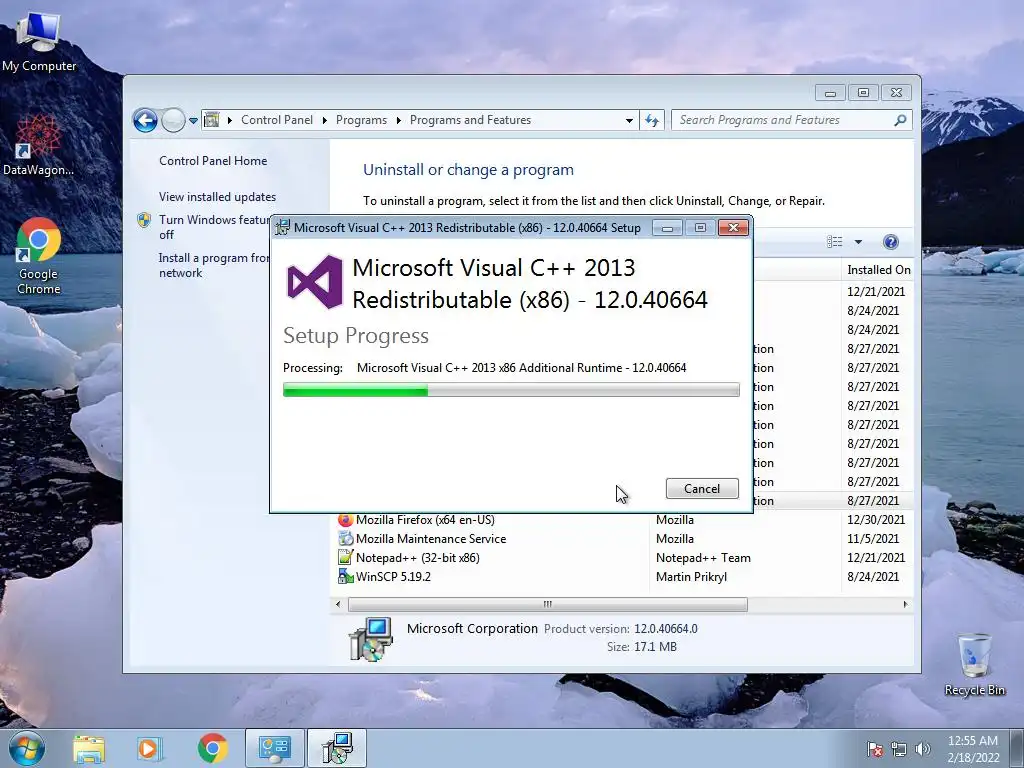
Task: Open Chrome from the taskbar
Action: 213,748
